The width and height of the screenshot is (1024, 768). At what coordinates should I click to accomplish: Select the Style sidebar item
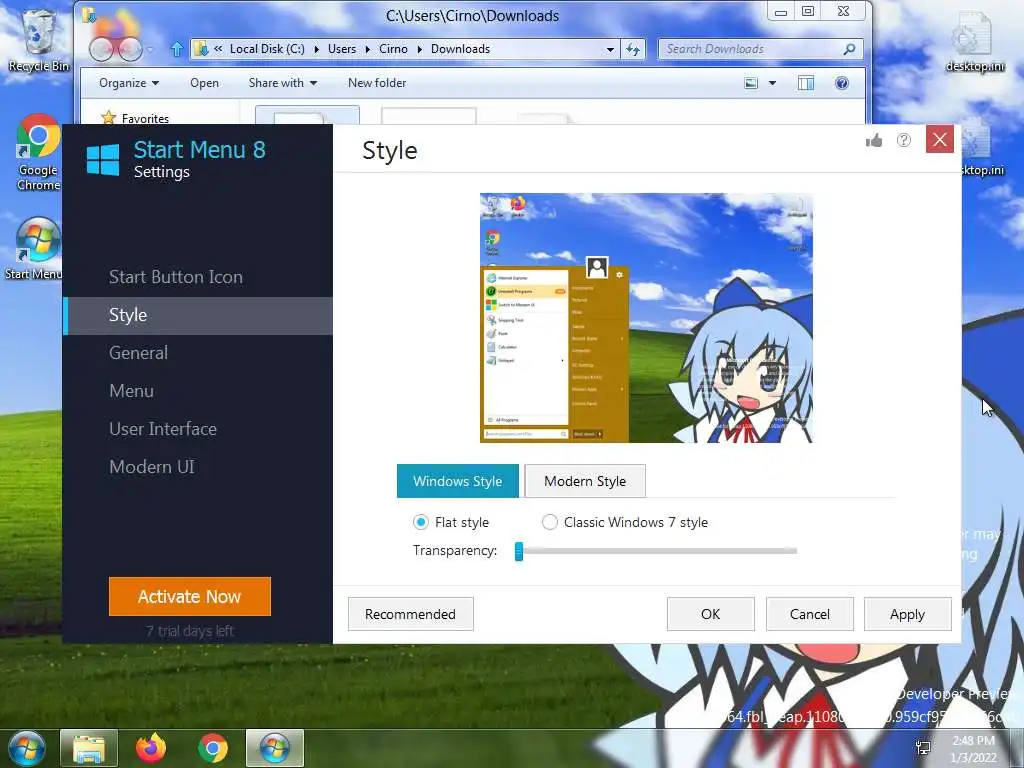pyautogui.click(x=199, y=315)
